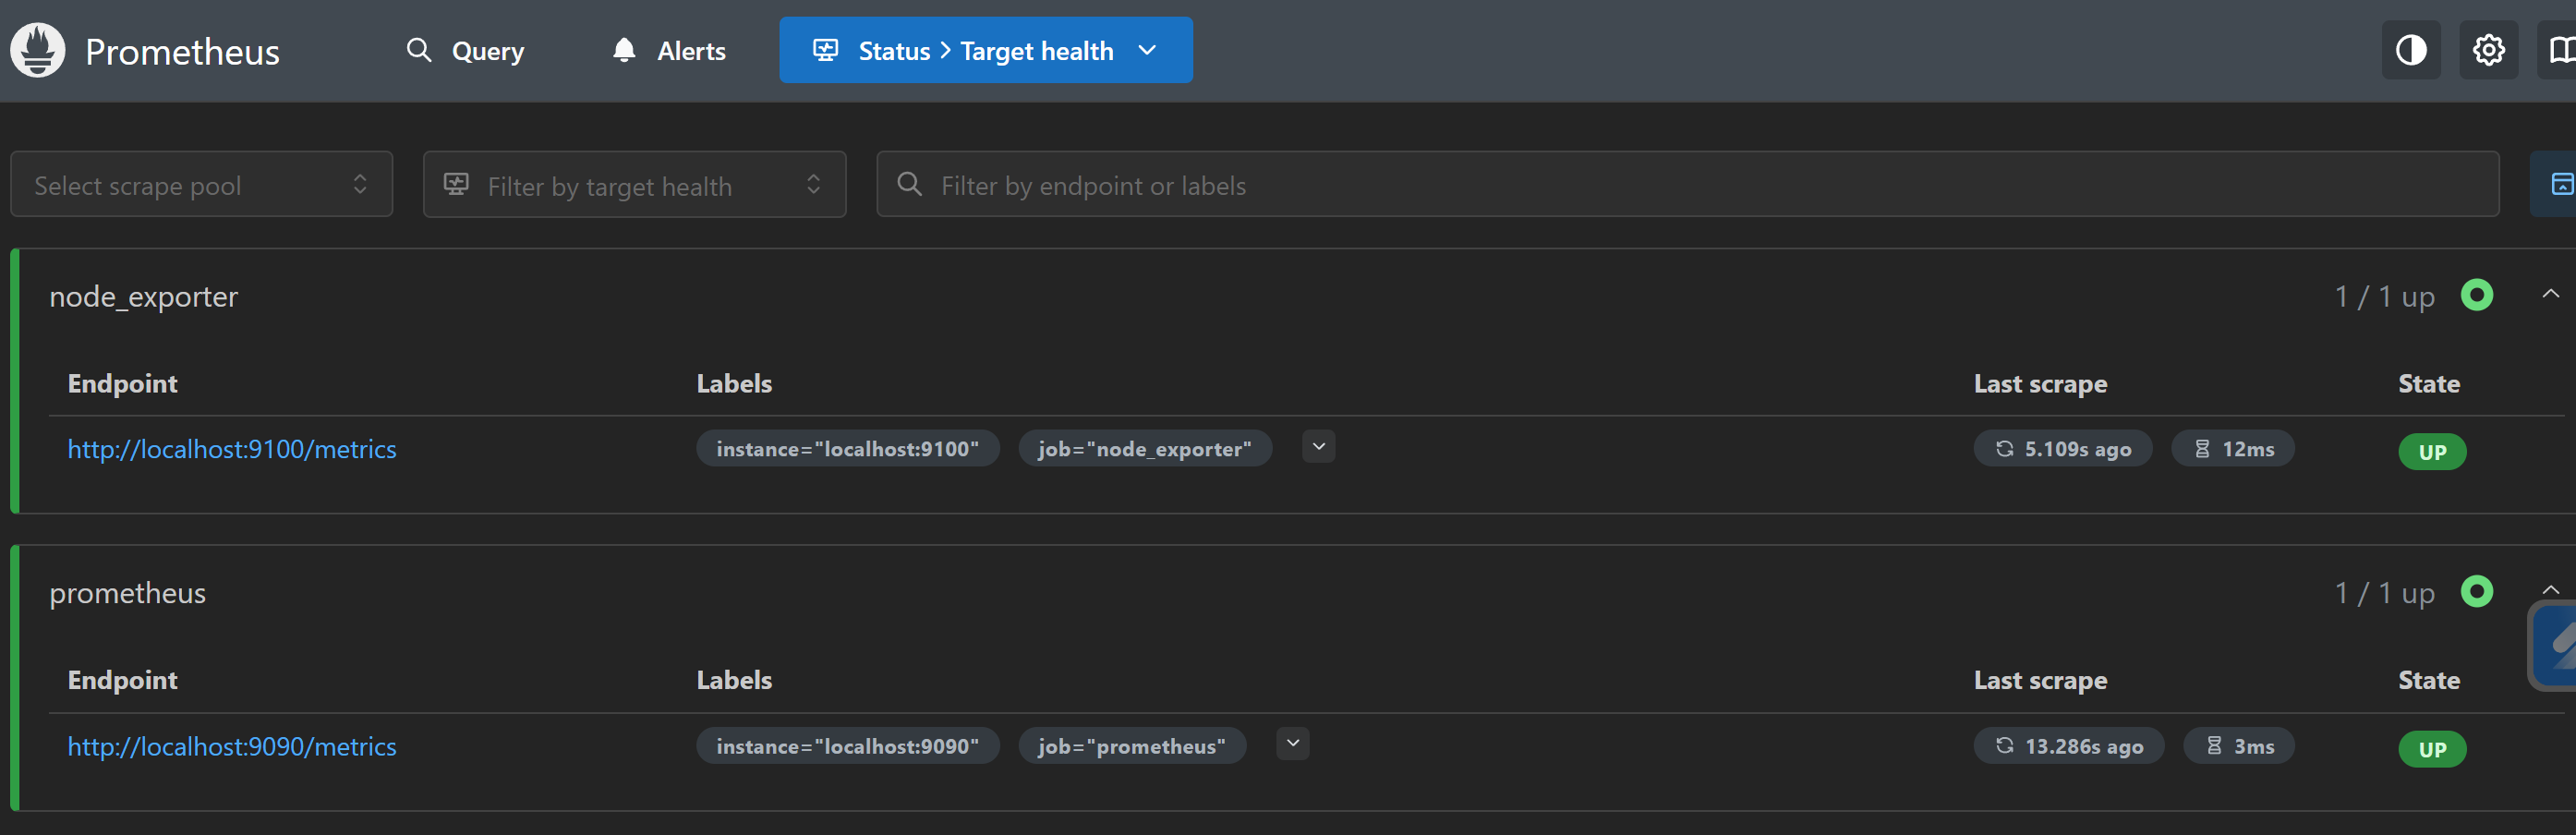
Task: Click the 1 / 1 up text for prometheus
Action: (x=2385, y=592)
